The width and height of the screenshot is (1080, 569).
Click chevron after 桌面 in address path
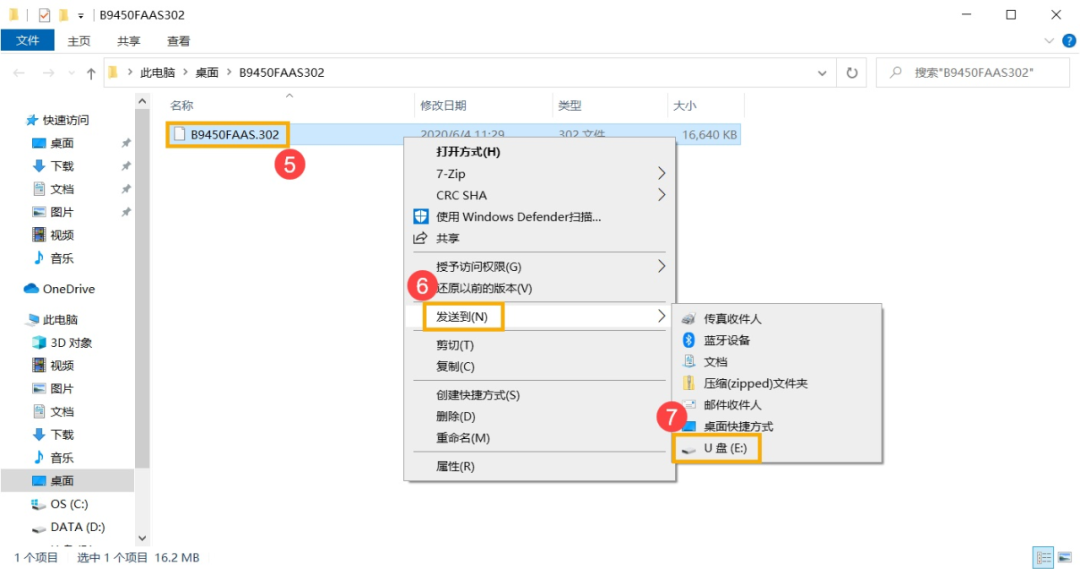[x=229, y=72]
